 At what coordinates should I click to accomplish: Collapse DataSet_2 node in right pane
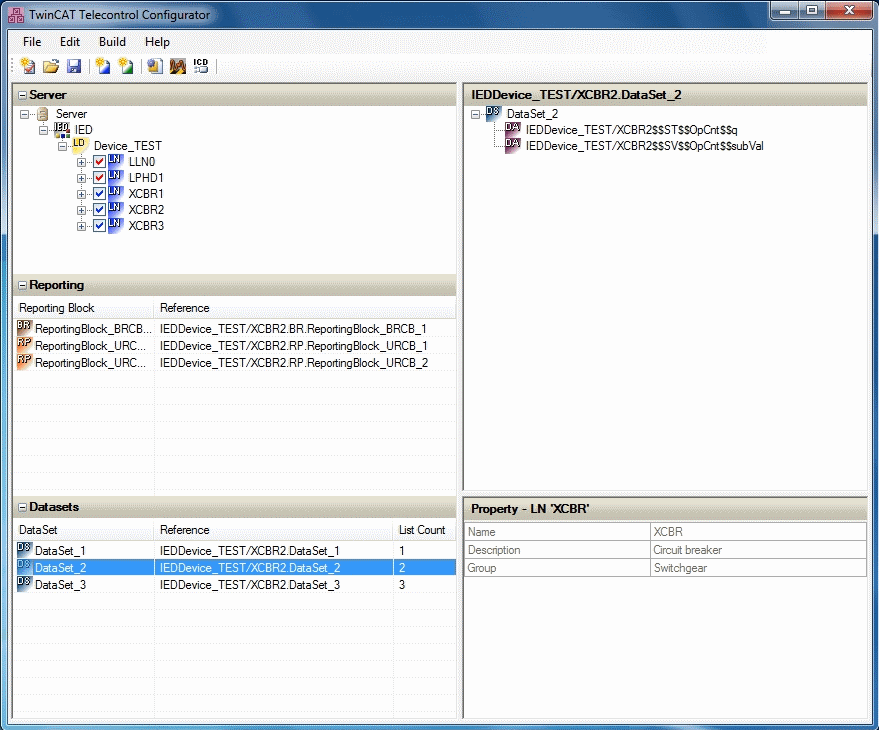(x=475, y=114)
